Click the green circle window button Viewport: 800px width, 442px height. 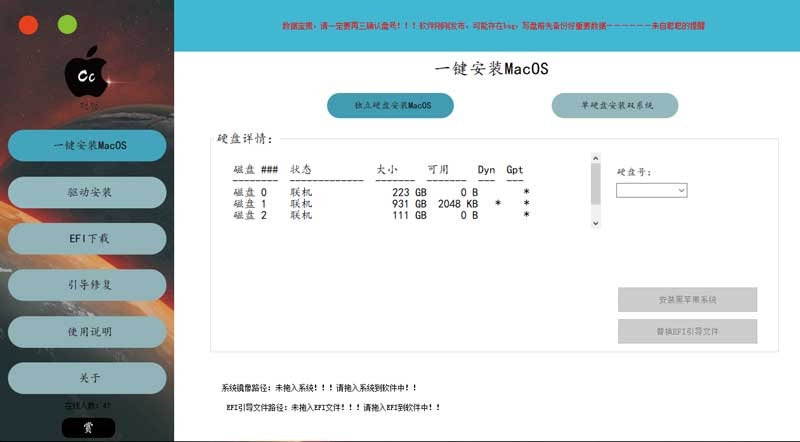(x=67, y=24)
